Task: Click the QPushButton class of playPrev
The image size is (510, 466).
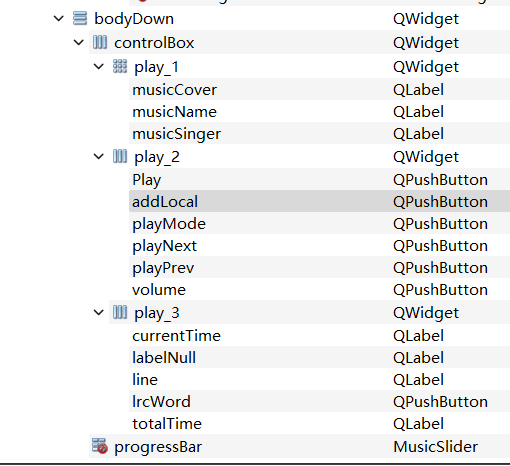Action: coord(440,267)
